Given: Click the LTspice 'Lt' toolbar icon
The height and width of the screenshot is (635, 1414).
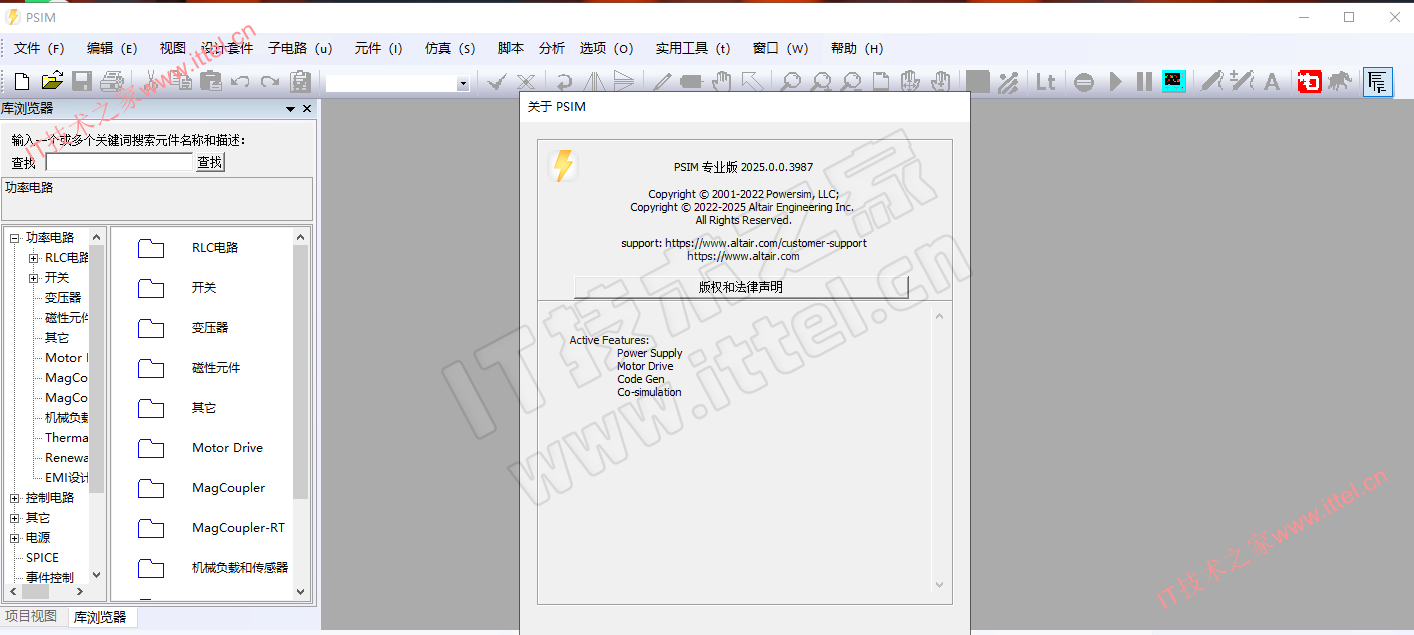Looking at the screenshot, I should 1045,82.
